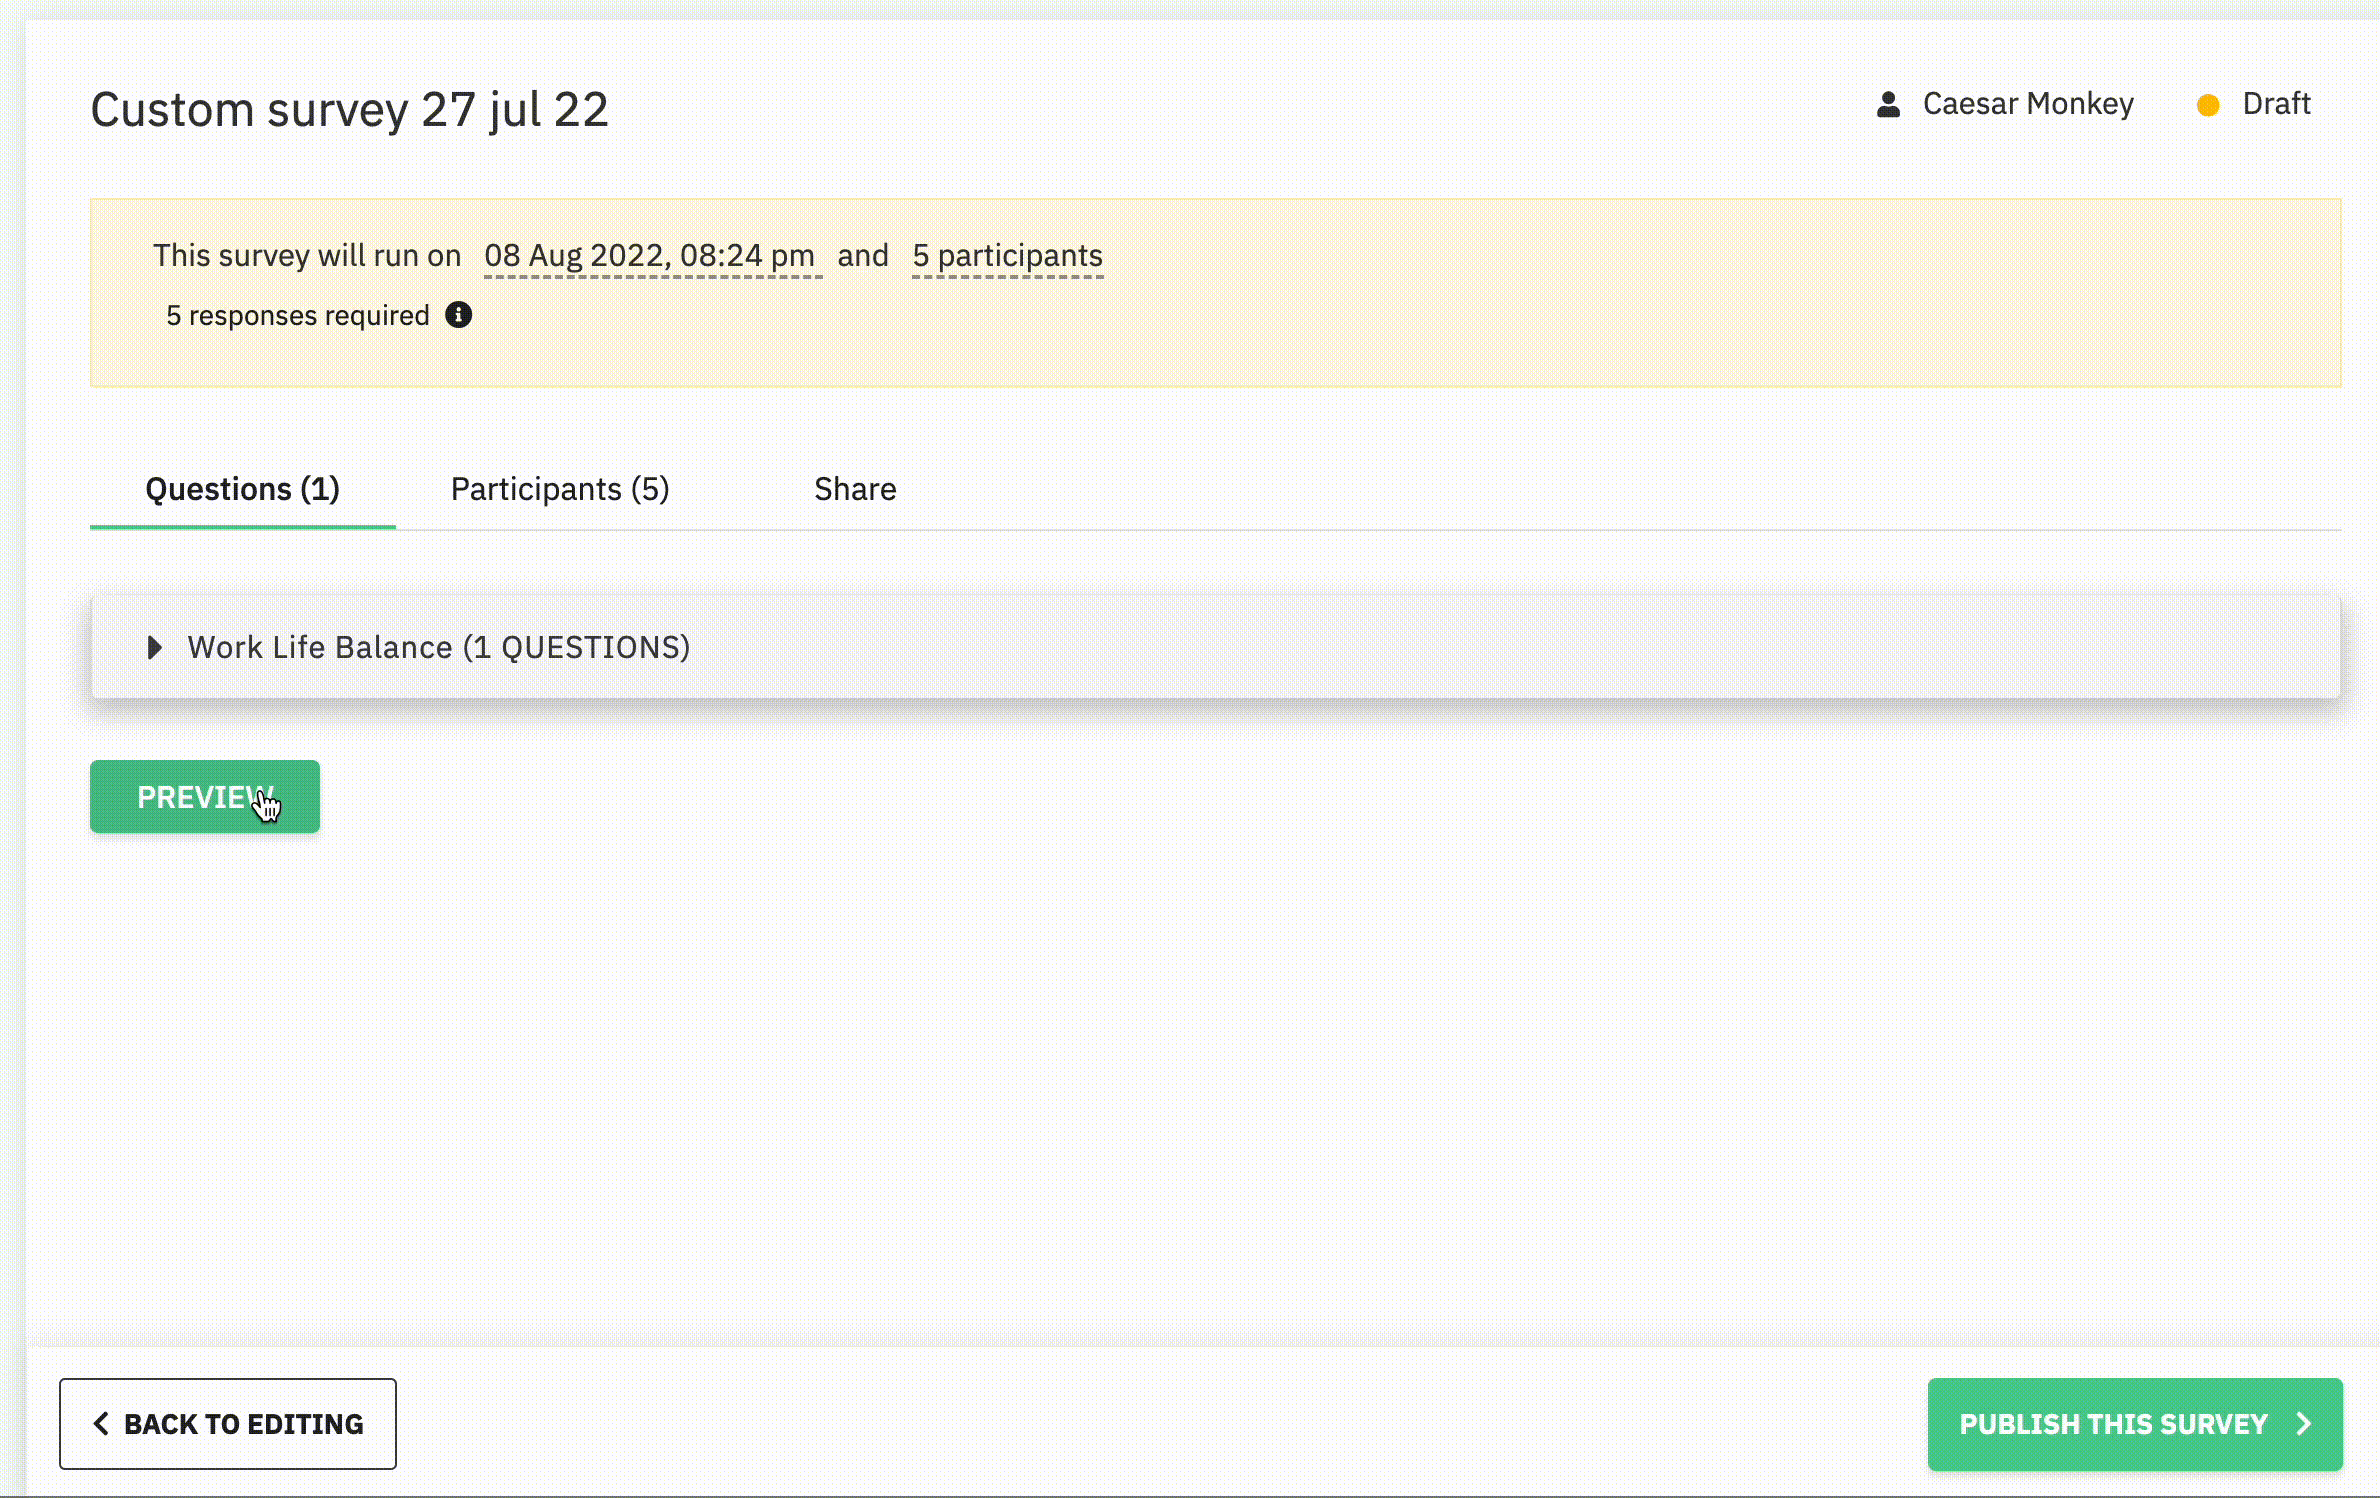The image size is (2380, 1498).
Task: Click the Caesar Monkey owner name
Action: coord(2028,104)
